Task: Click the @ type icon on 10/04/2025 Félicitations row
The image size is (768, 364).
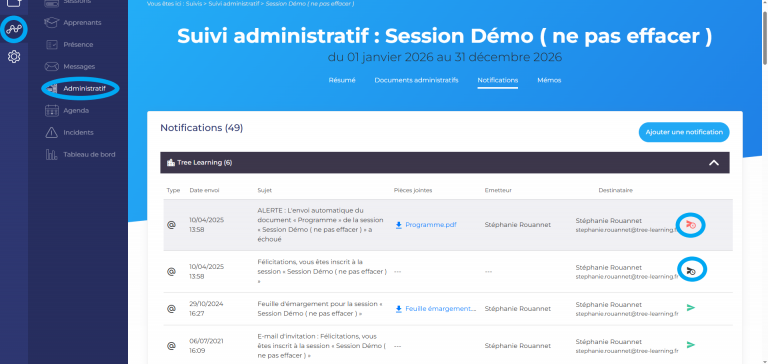Action: 171,271
